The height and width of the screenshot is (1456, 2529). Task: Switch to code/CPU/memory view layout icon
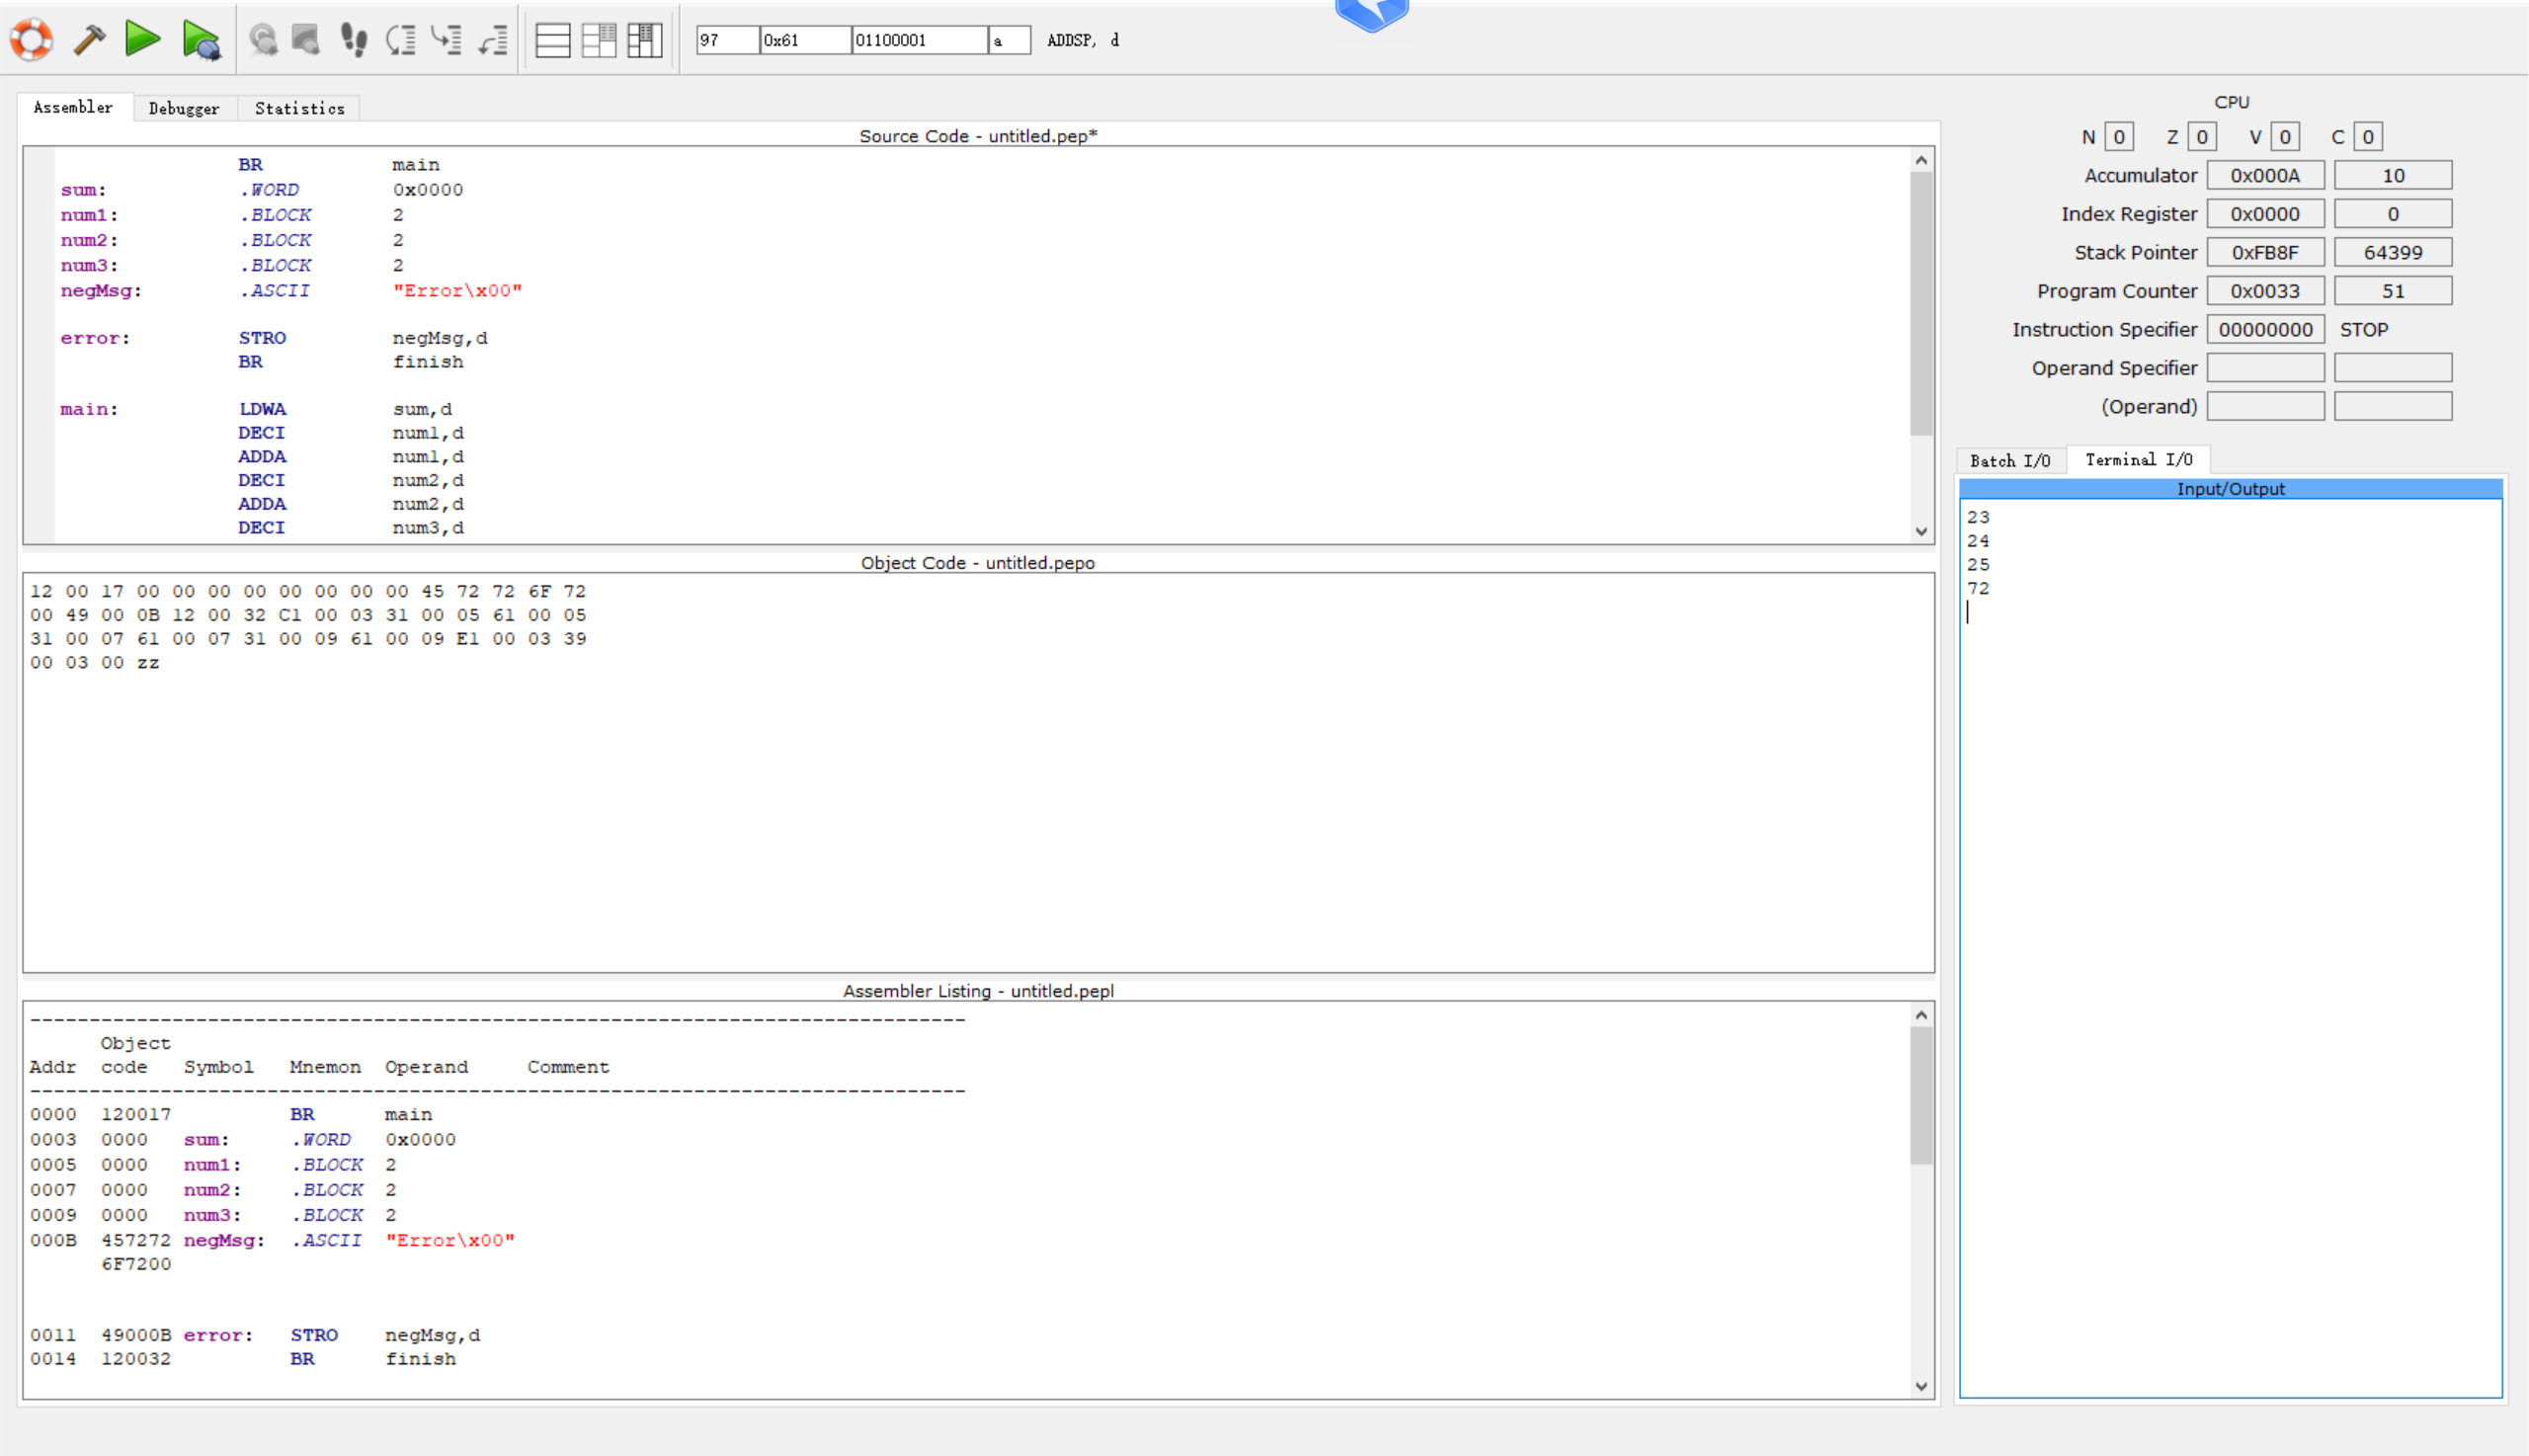pyautogui.click(x=645, y=40)
